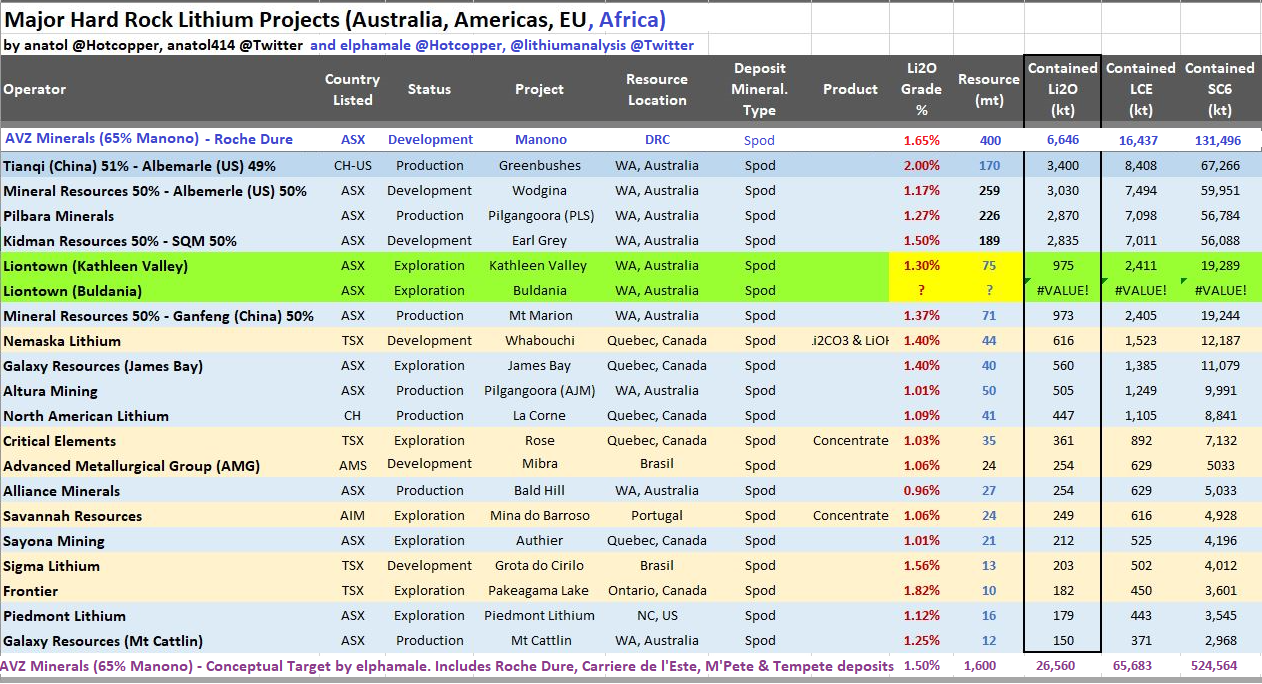This screenshot has width=1262, height=684.
Task: Select the 'Alliance Minerals' operator cell
Action: [61, 490]
